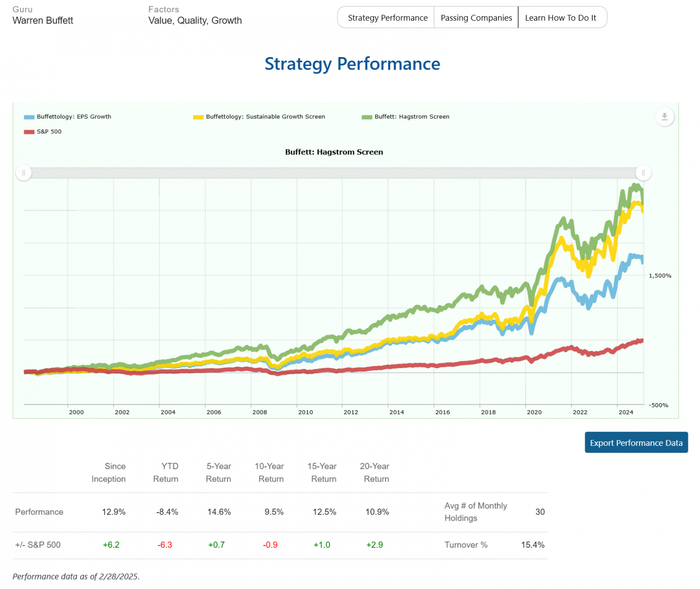
Task: Click the chart download icon
Action: click(664, 117)
